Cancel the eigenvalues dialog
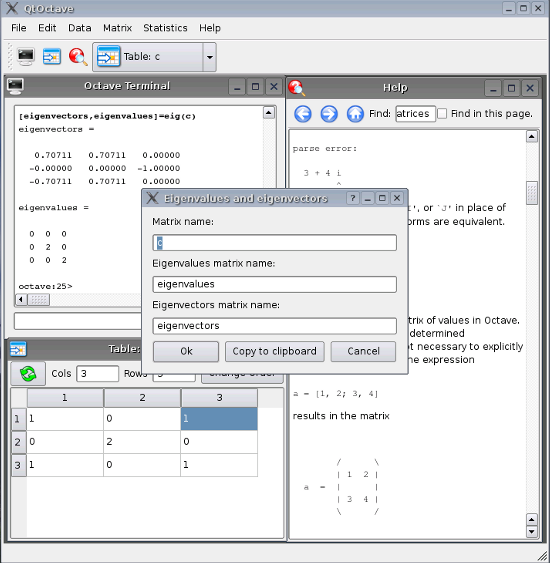Screen dimensions: 550x563 pos(363,351)
